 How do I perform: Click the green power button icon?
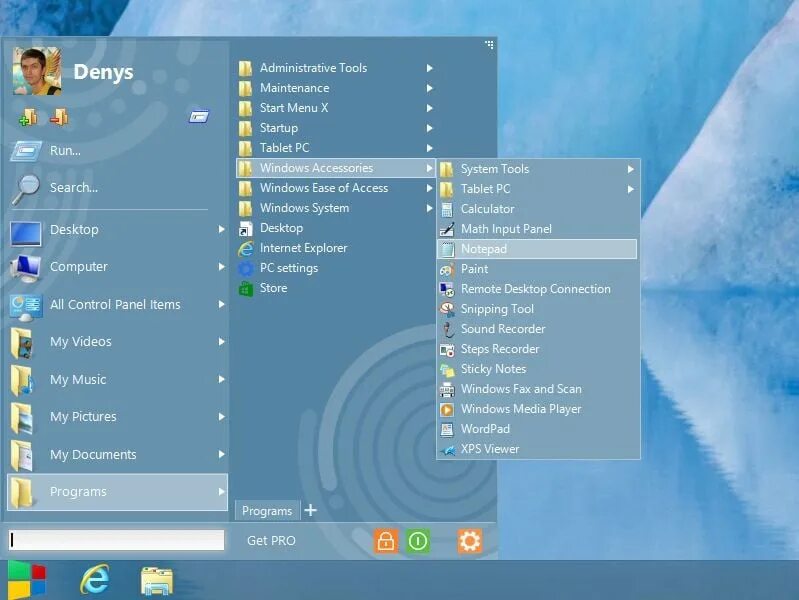click(418, 541)
